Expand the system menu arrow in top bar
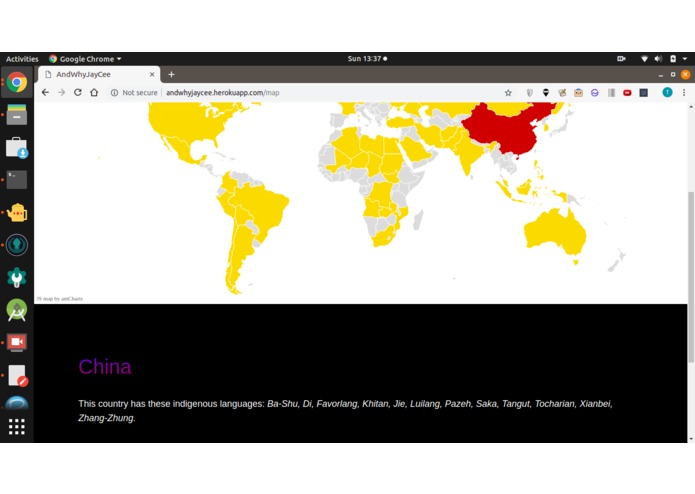Screen dimensions: 695x494 point(685,58)
